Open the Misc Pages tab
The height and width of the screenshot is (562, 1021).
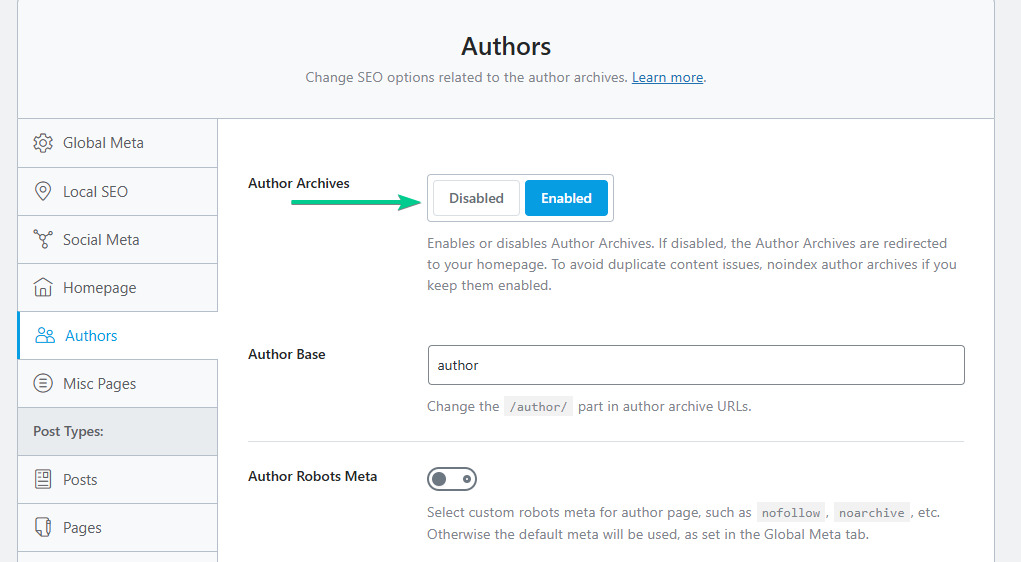point(99,383)
